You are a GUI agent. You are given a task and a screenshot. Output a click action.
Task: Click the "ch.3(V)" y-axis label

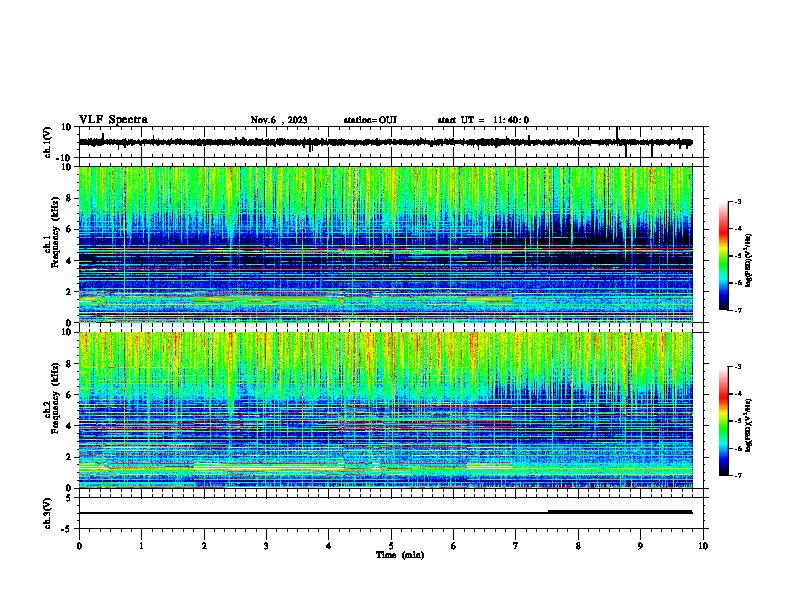pyautogui.click(x=48, y=514)
